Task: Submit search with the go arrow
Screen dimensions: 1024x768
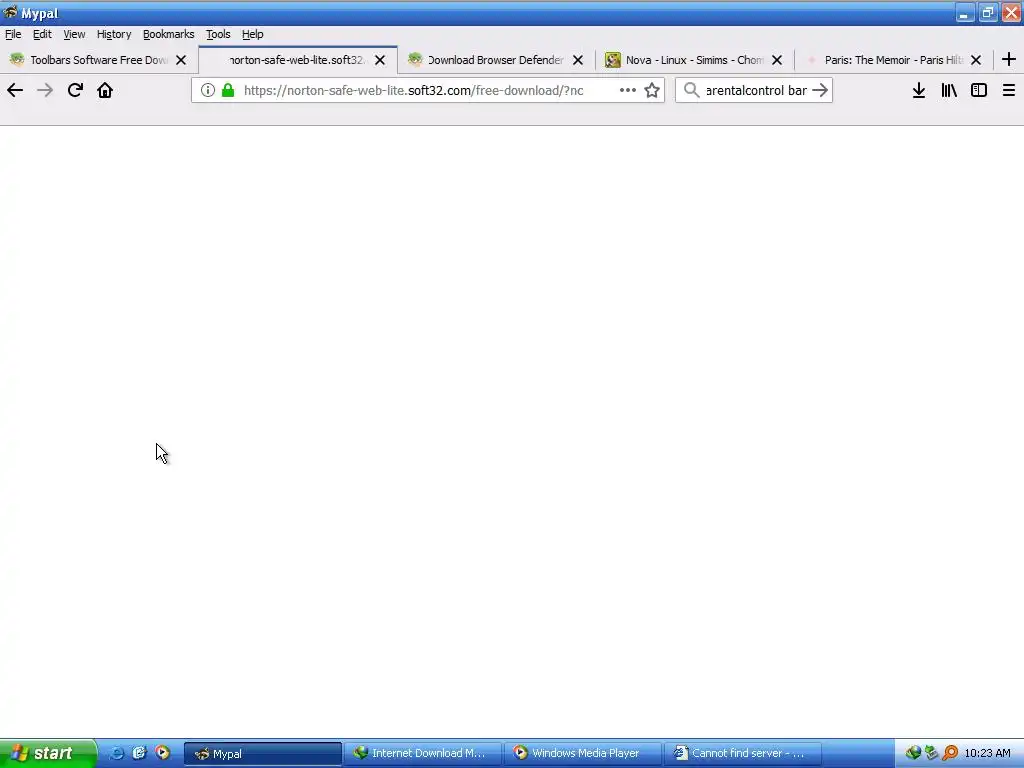Action: [x=820, y=90]
